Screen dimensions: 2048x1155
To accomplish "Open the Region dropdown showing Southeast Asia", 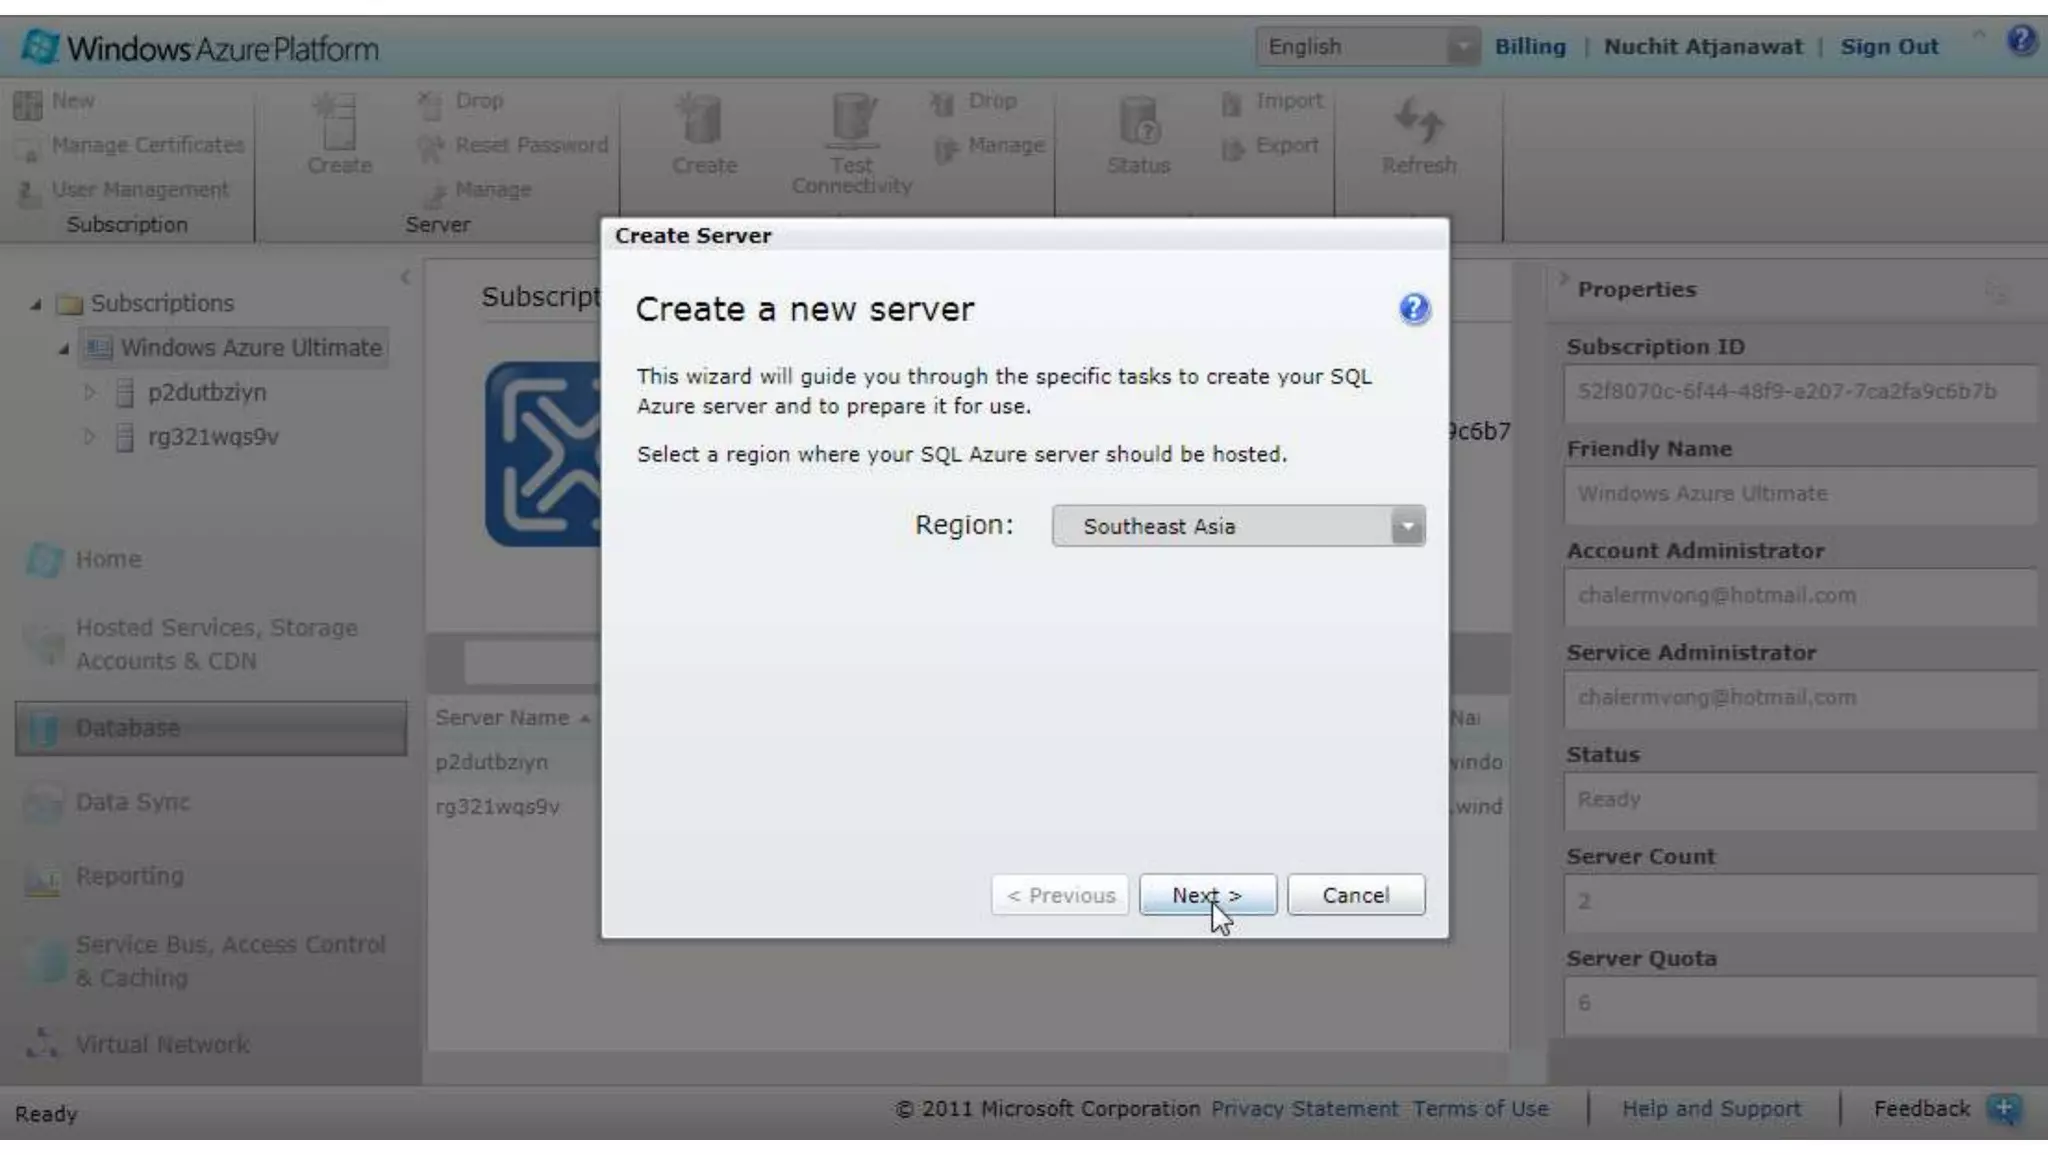I will tap(1238, 526).
